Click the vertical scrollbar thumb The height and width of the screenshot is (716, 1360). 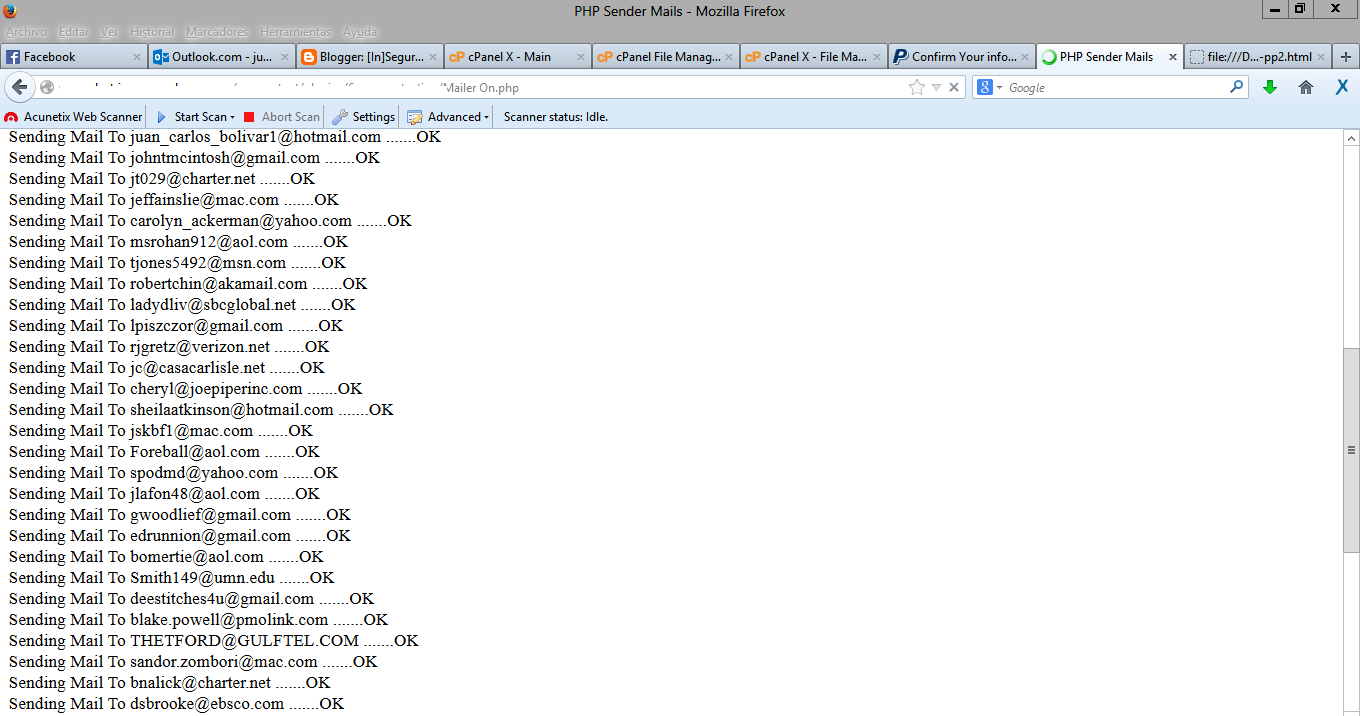pyautogui.click(x=1351, y=450)
